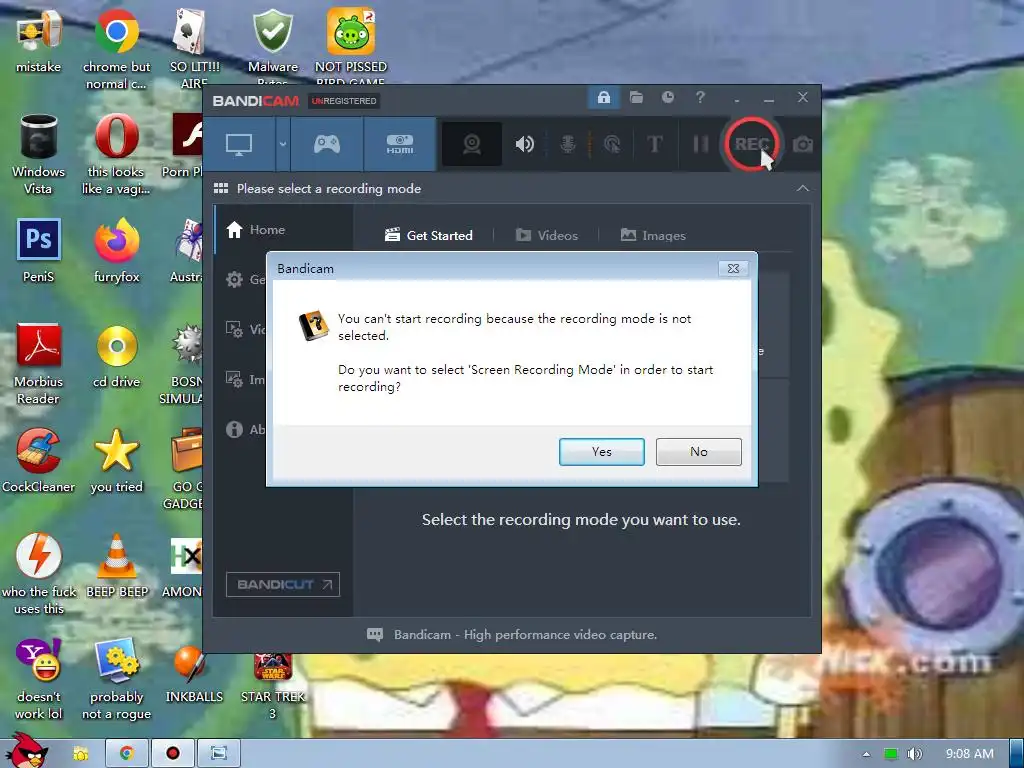This screenshot has height=768, width=1024.
Task: Click the grid icon beside recording mode prompt
Action: (x=221, y=188)
